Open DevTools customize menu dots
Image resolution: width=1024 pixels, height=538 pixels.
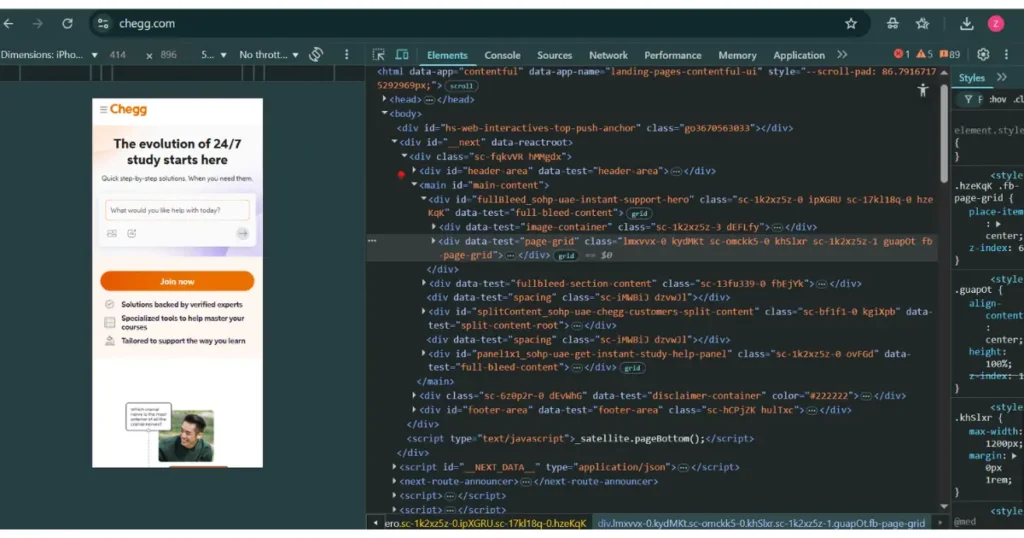[1006, 55]
